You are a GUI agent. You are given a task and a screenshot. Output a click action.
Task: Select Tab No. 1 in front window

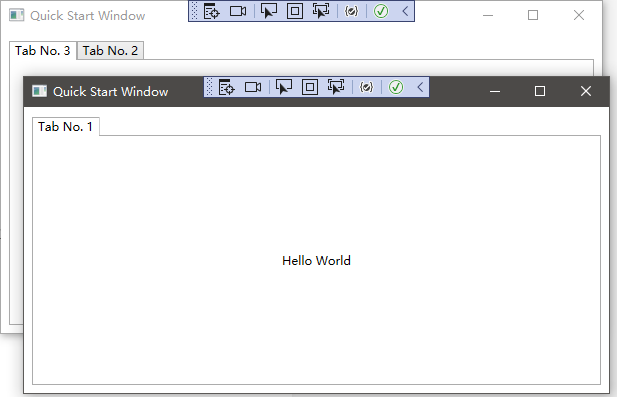pos(65,127)
